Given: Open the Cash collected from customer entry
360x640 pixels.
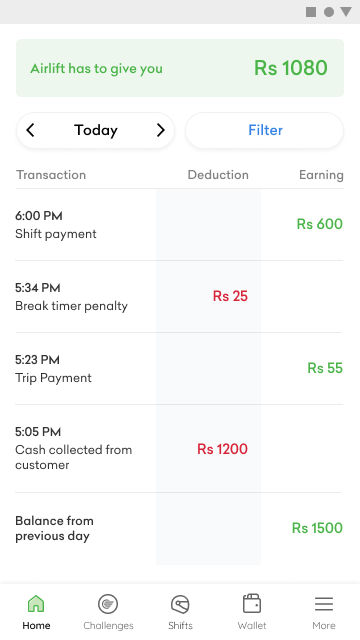Looking at the screenshot, I should 179,449.
